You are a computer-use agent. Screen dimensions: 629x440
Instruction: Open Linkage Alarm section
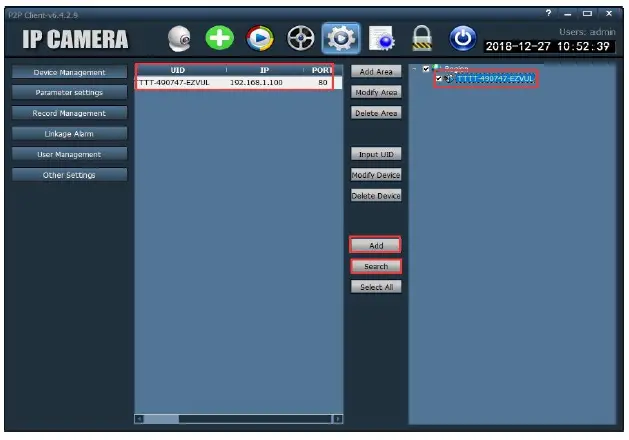tap(69, 134)
